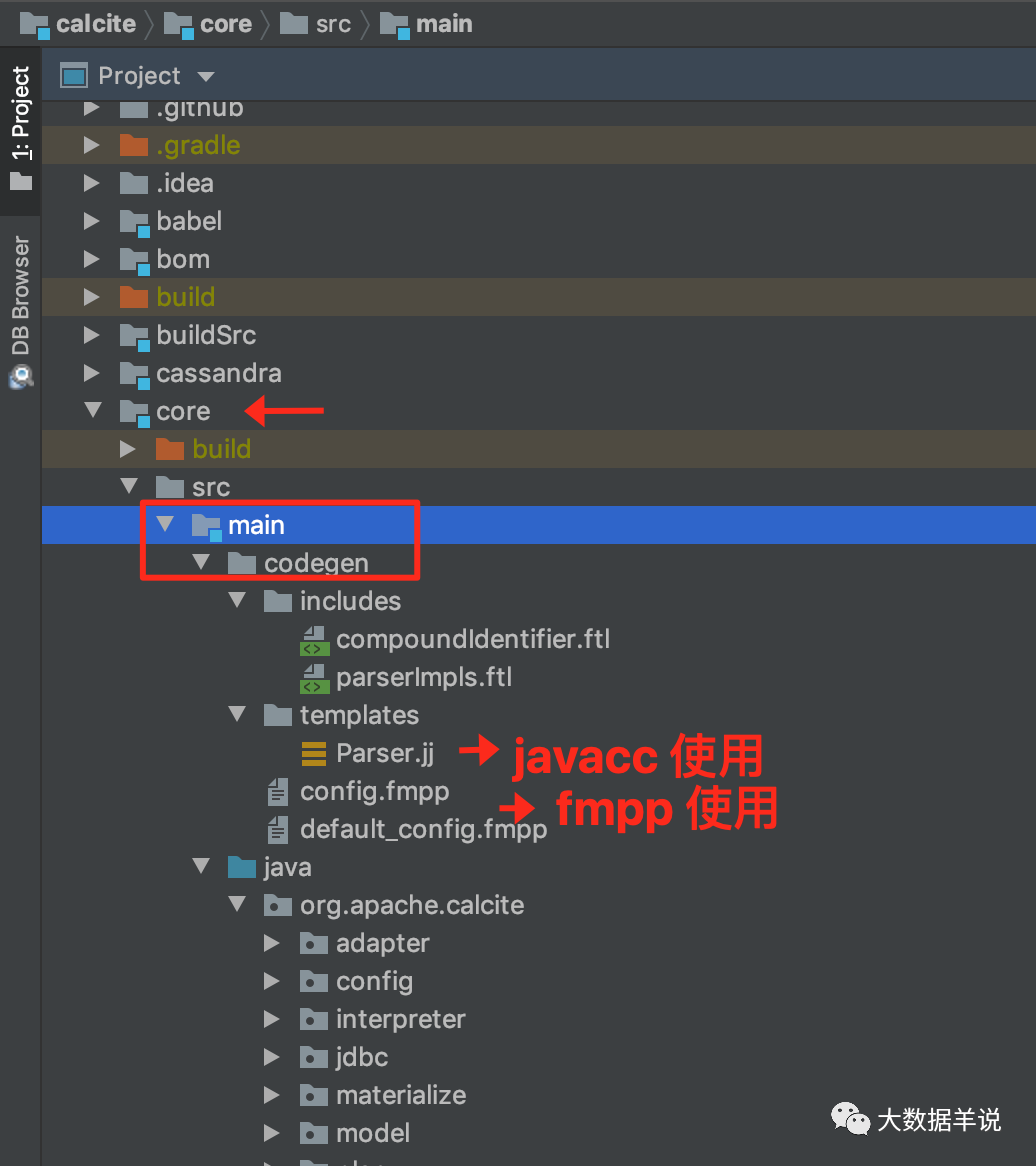Image resolution: width=1036 pixels, height=1166 pixels.
Task: Collapse the templates folder
Action: pyautogui.click(x=237, y=714)
